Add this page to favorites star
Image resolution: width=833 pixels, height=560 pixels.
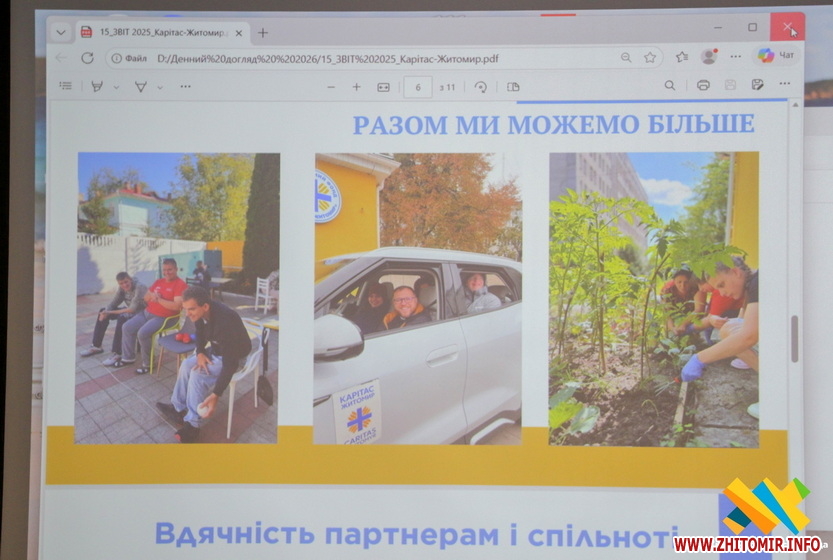pyautogui.click(x=650, y=58)
